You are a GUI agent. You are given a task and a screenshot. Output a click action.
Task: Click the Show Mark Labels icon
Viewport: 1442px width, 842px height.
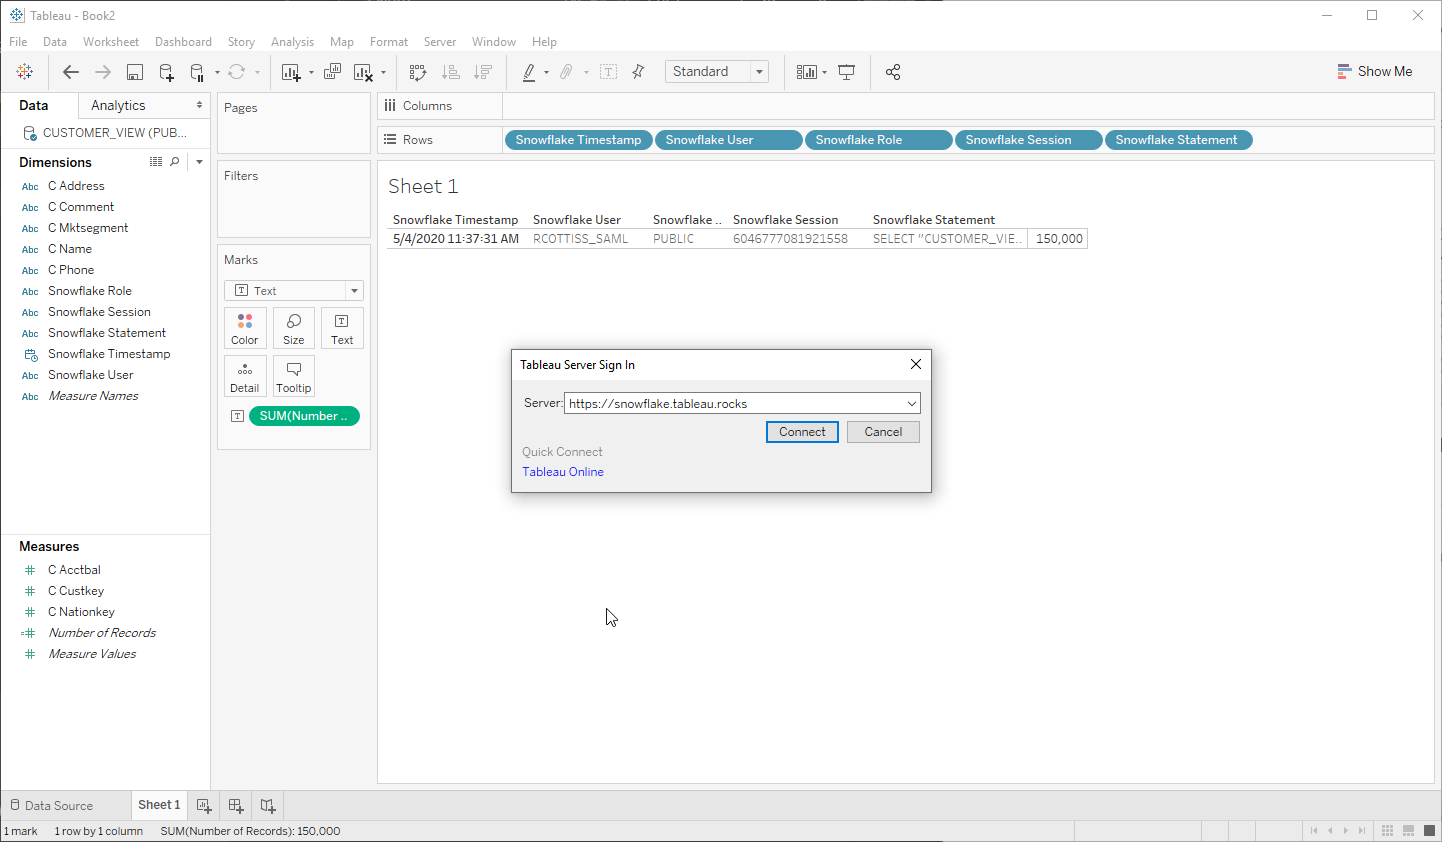click(609, 72)
